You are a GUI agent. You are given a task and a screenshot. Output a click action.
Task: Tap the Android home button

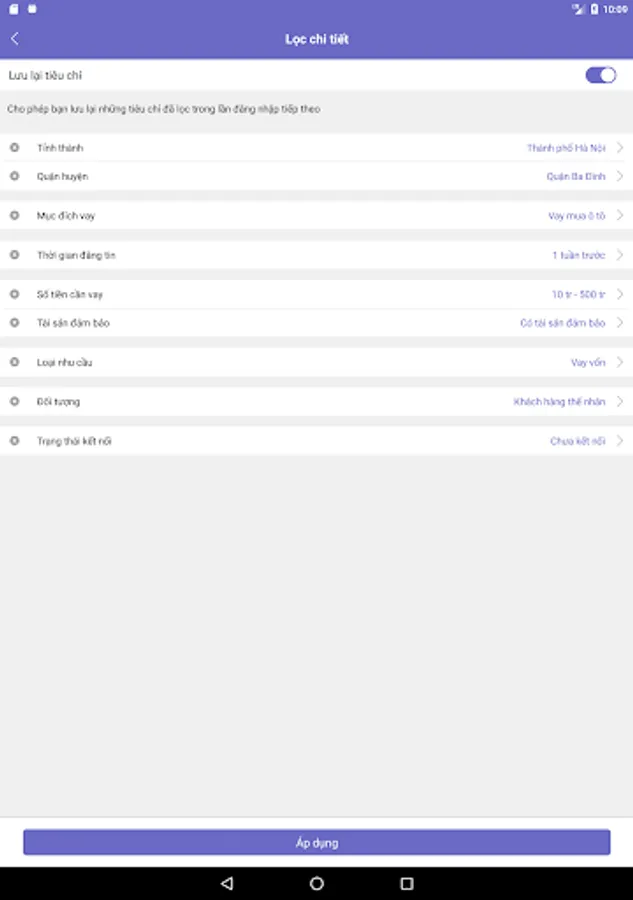tap(317, 884)
